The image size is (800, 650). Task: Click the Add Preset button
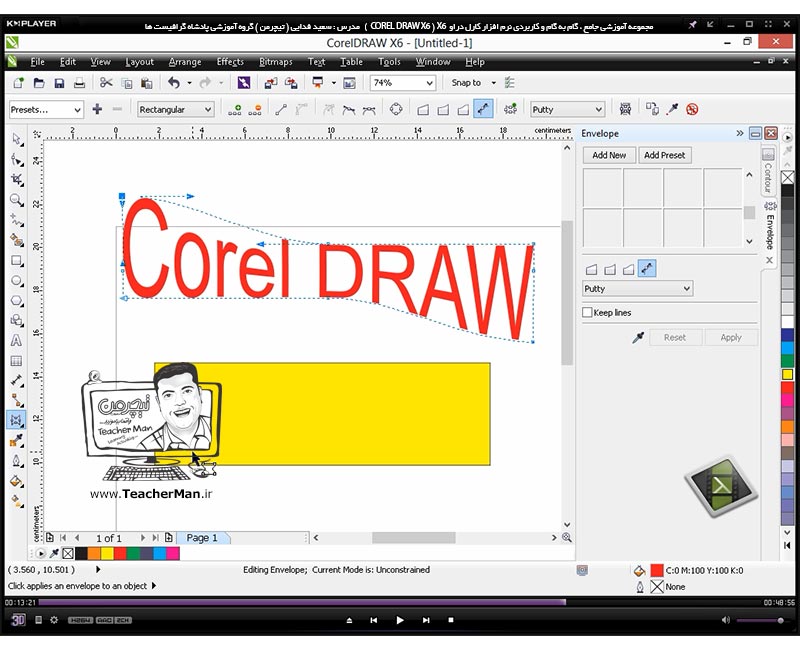click(x=664, y=155)
